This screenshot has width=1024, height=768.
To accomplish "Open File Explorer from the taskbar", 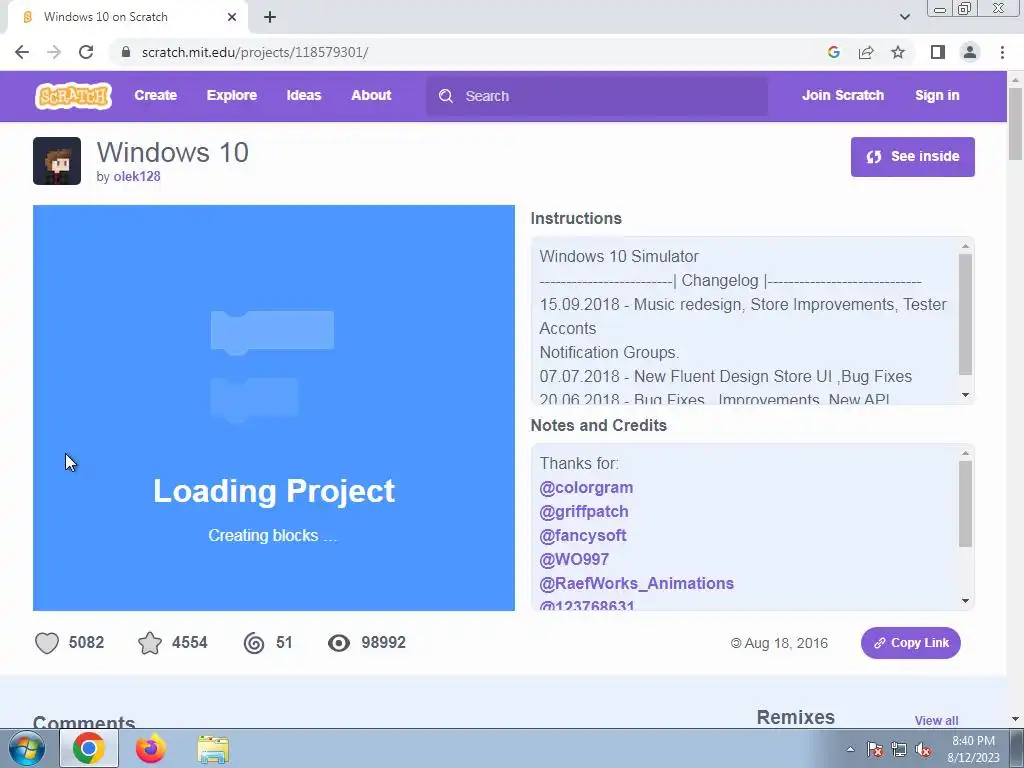I will click(213, 750).
